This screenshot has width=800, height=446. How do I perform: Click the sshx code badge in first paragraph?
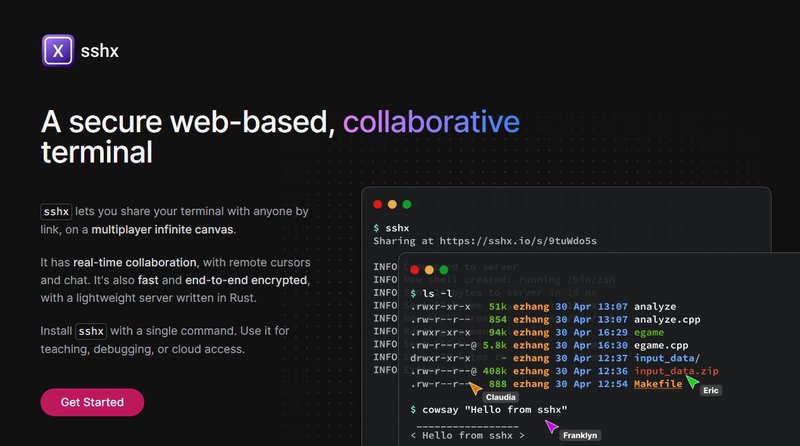[56, 212]
